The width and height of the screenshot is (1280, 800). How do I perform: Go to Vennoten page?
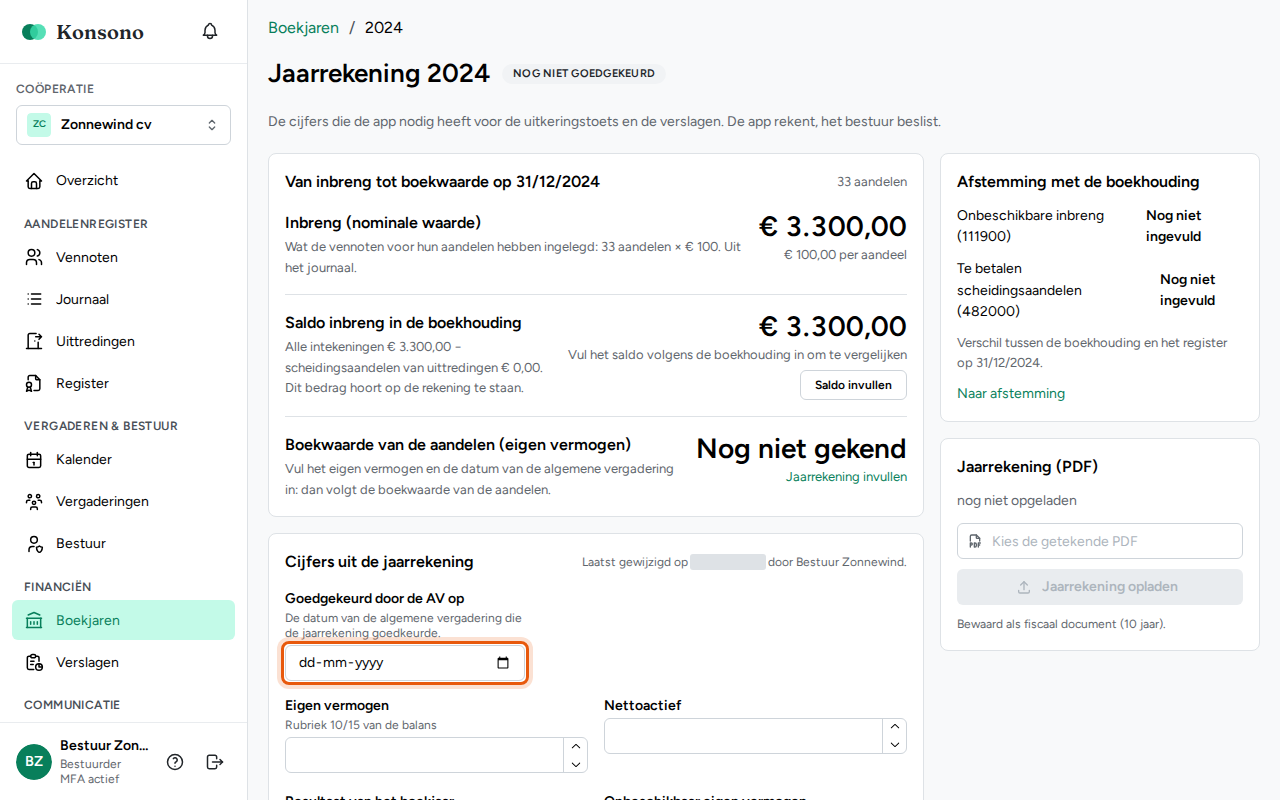coord(123,258)
